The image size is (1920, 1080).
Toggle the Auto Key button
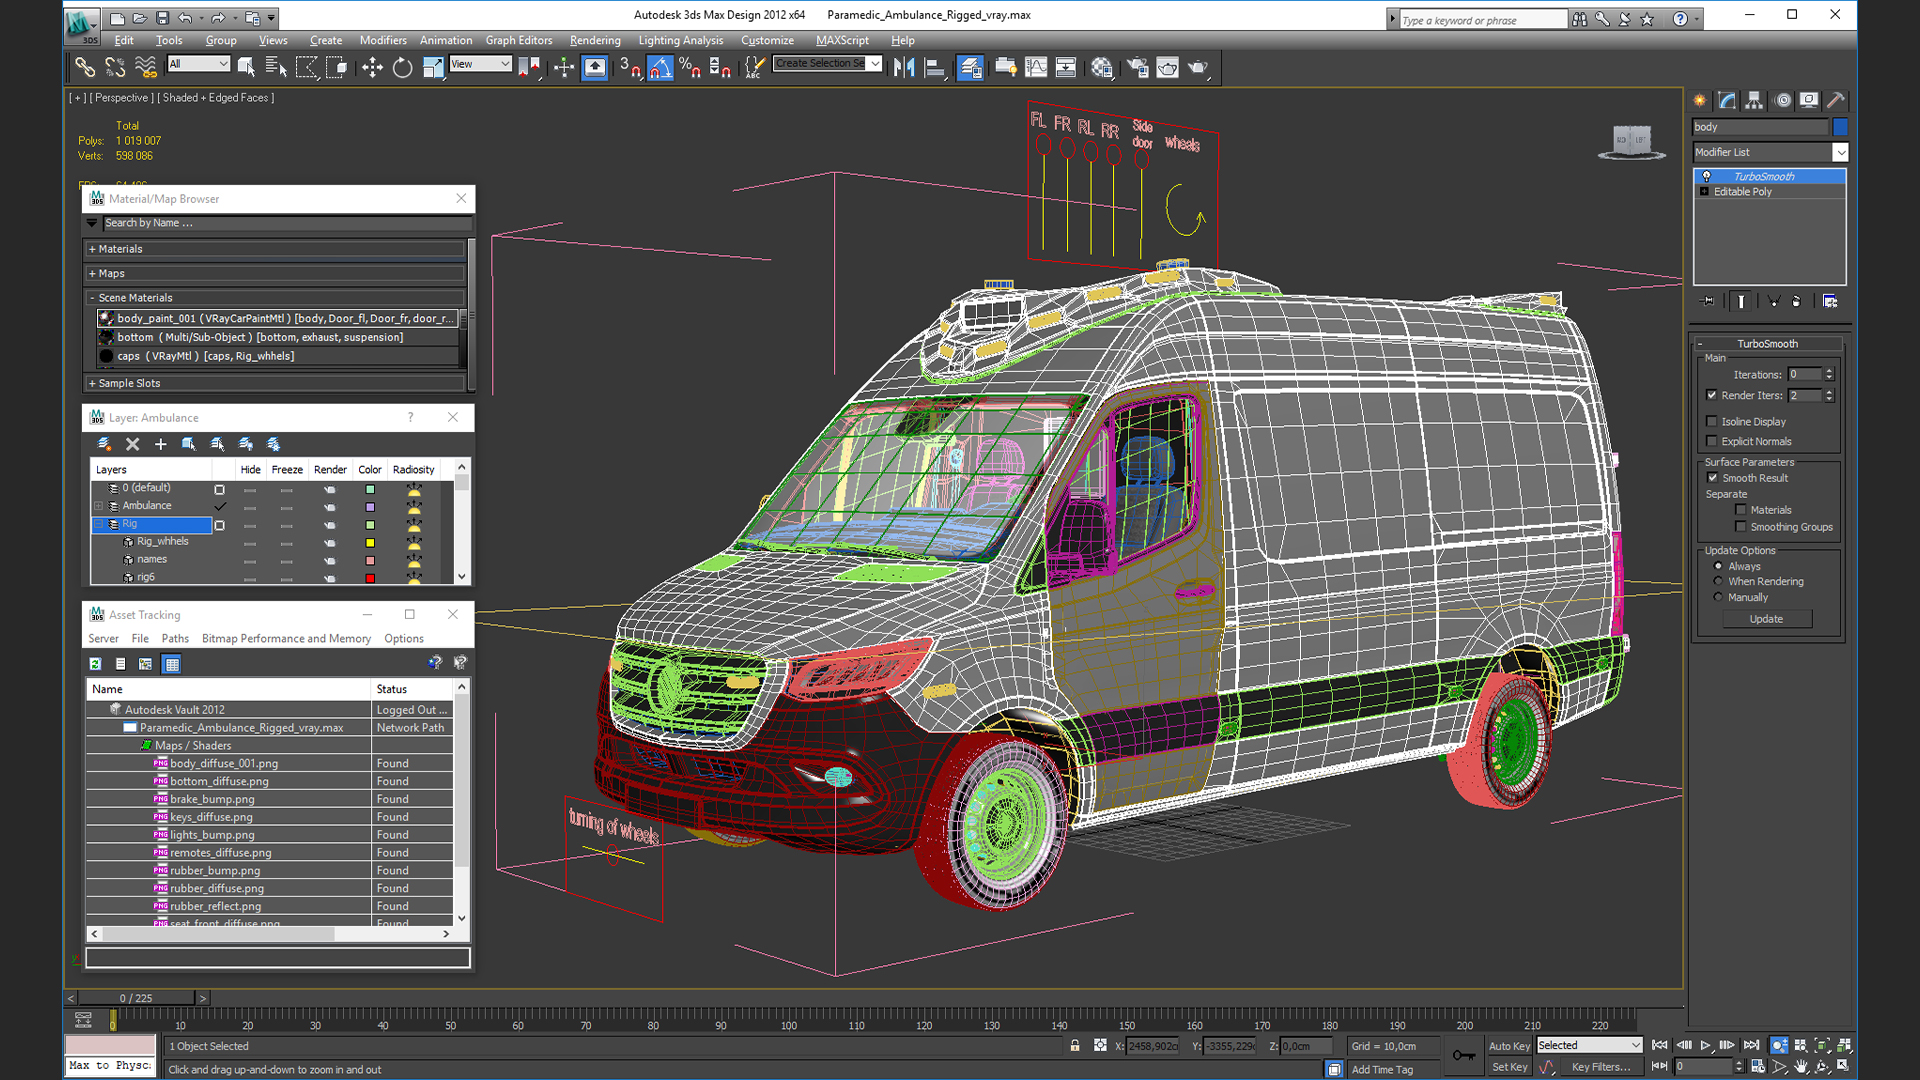click(1508, 1046)
